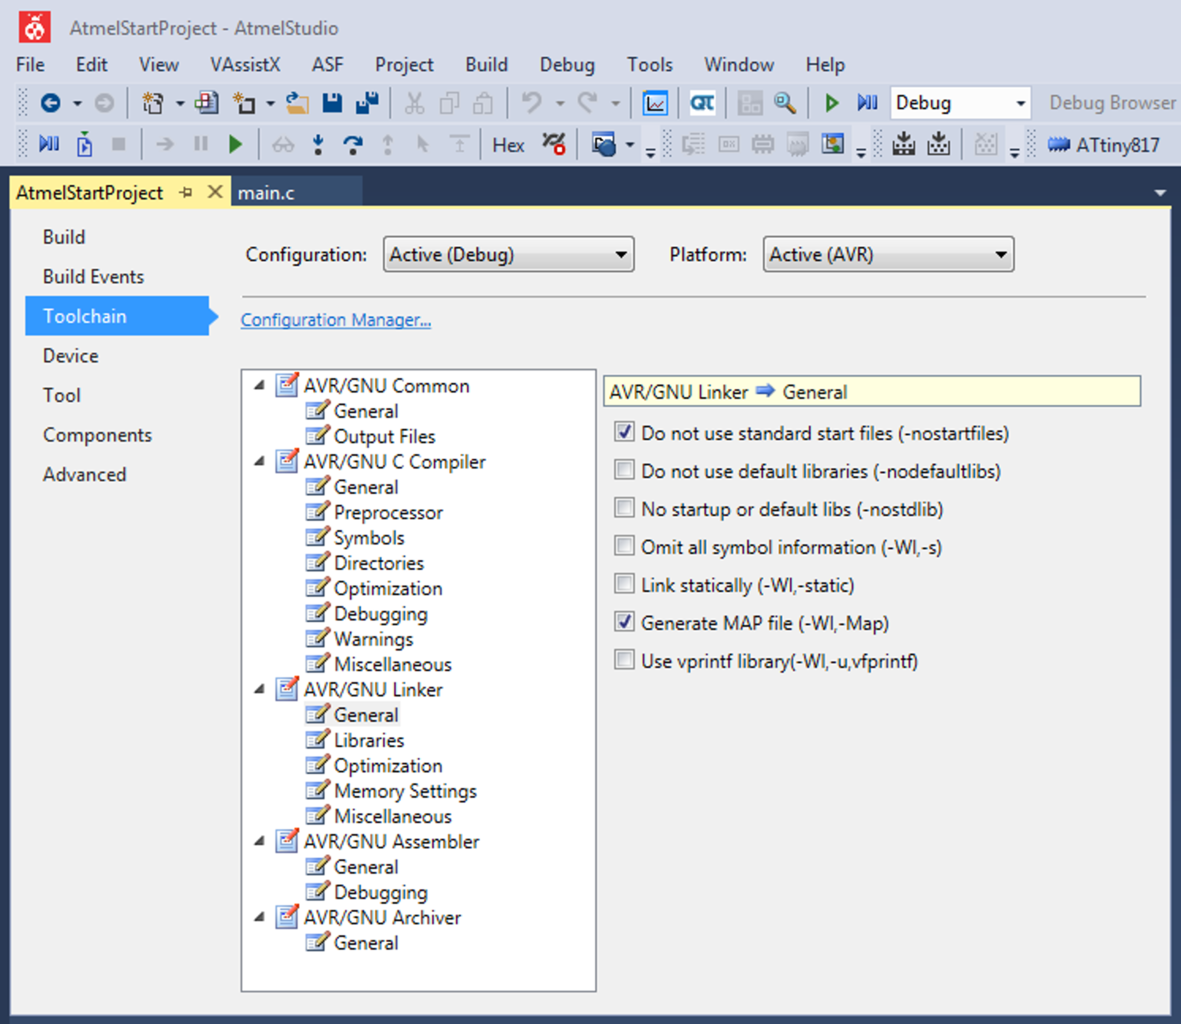Select the Device settings page
This screenshot has width=1181, height=1024.
[x=71, y=356]
